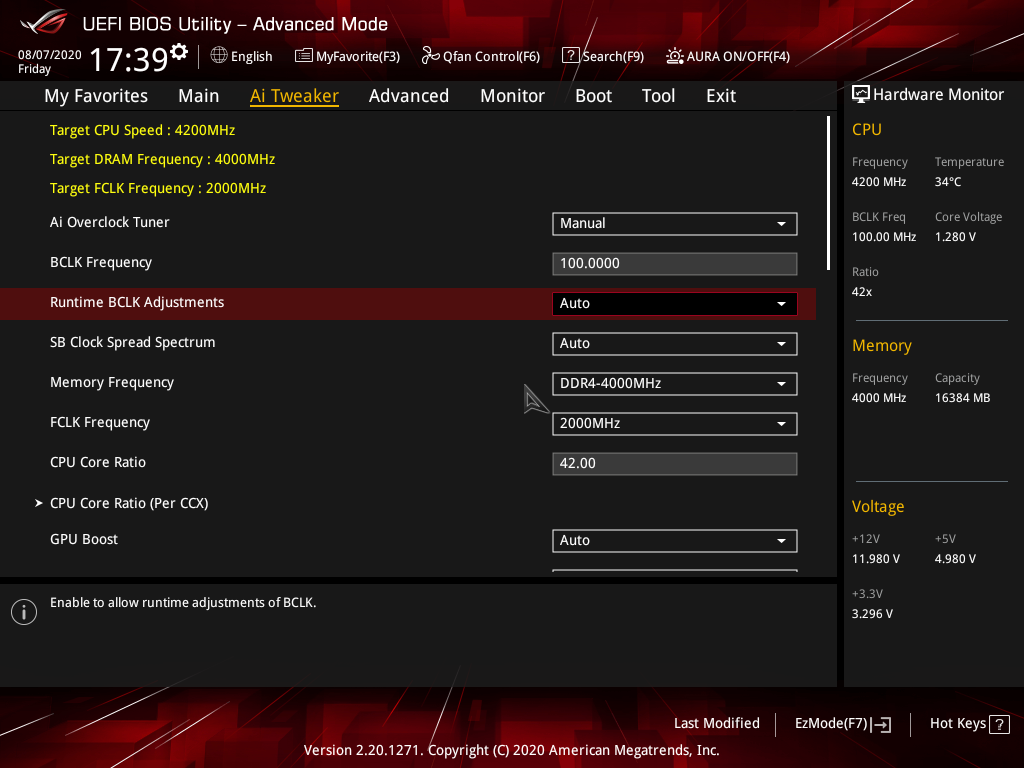1024x768 pixels.
Task: Click the 17:39 clock time
Action: pos(129,59)
